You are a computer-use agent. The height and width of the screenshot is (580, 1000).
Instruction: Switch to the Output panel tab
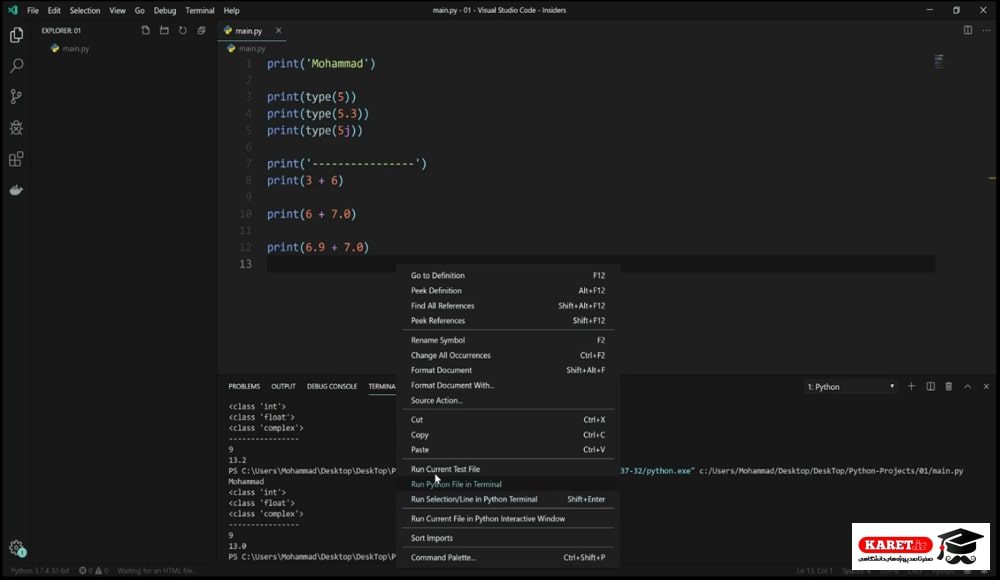(283, 386)
